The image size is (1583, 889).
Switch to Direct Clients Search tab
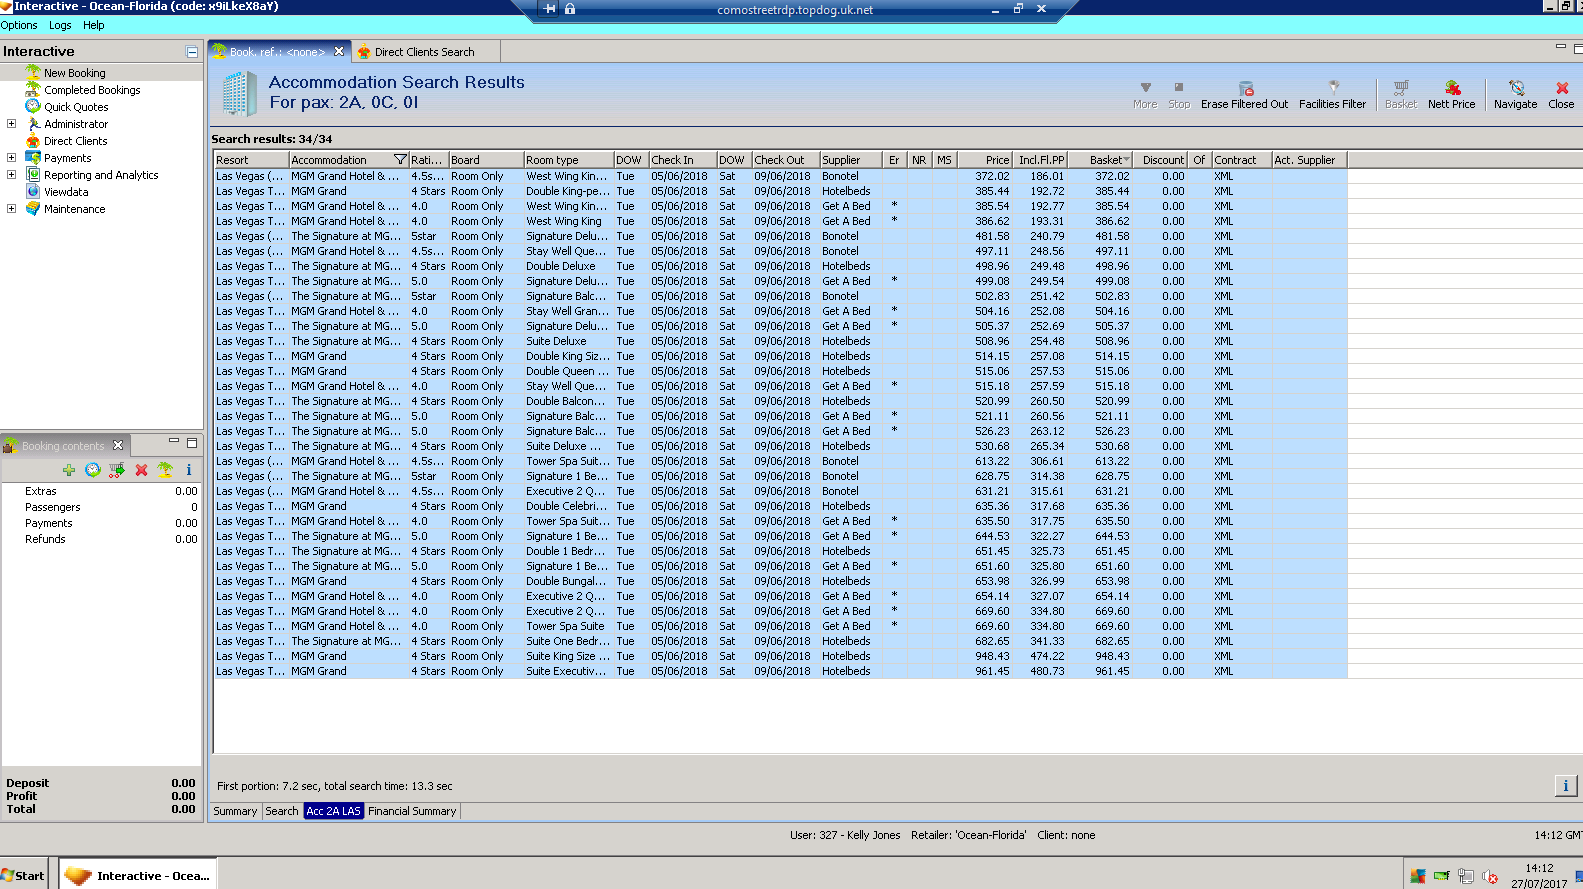click(424, 52)
